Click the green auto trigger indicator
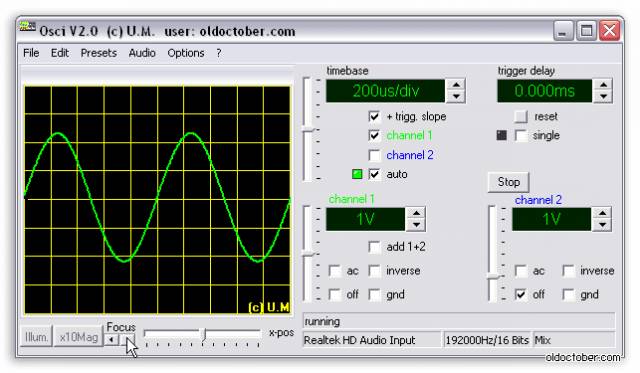 [357, 174]
